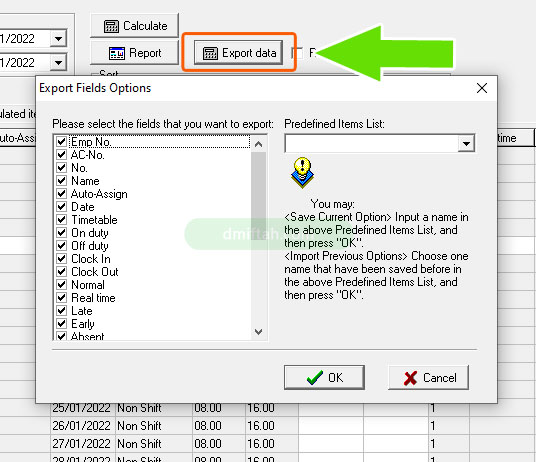The width and height of the screenshot is (536, 462).
Task: Uncheck the Clock In field
Action: (62, 258)
